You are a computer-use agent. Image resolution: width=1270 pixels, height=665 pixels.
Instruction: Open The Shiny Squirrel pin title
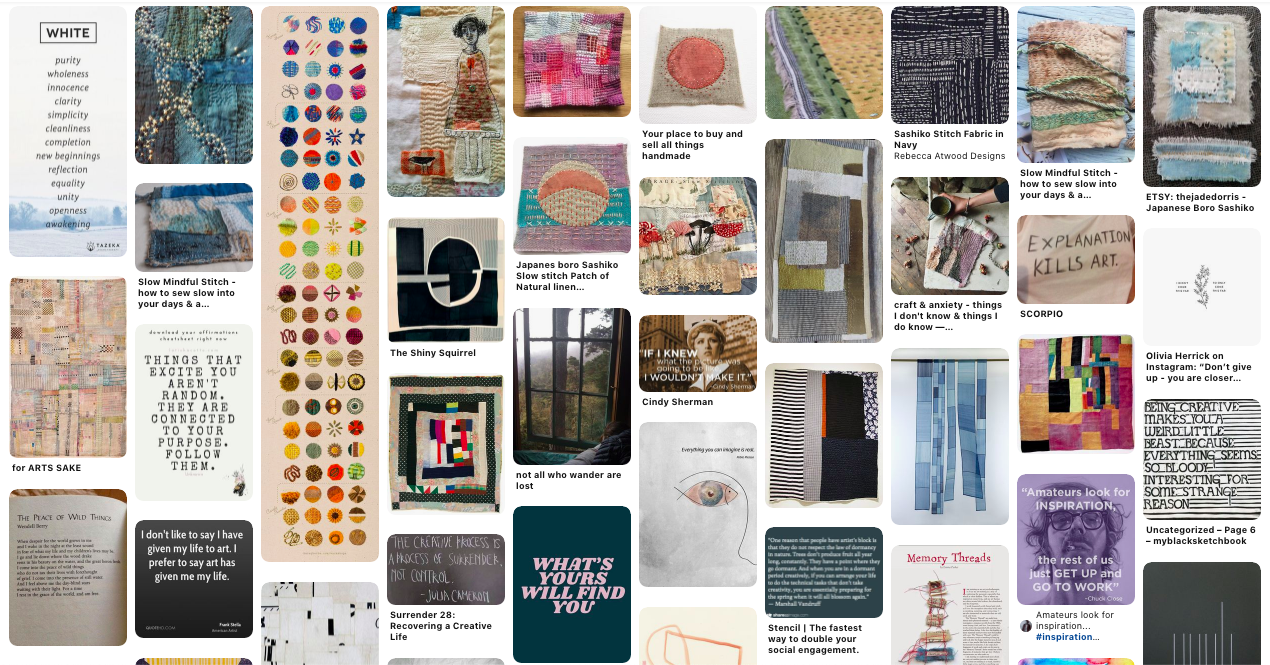(x=433, y=353)
